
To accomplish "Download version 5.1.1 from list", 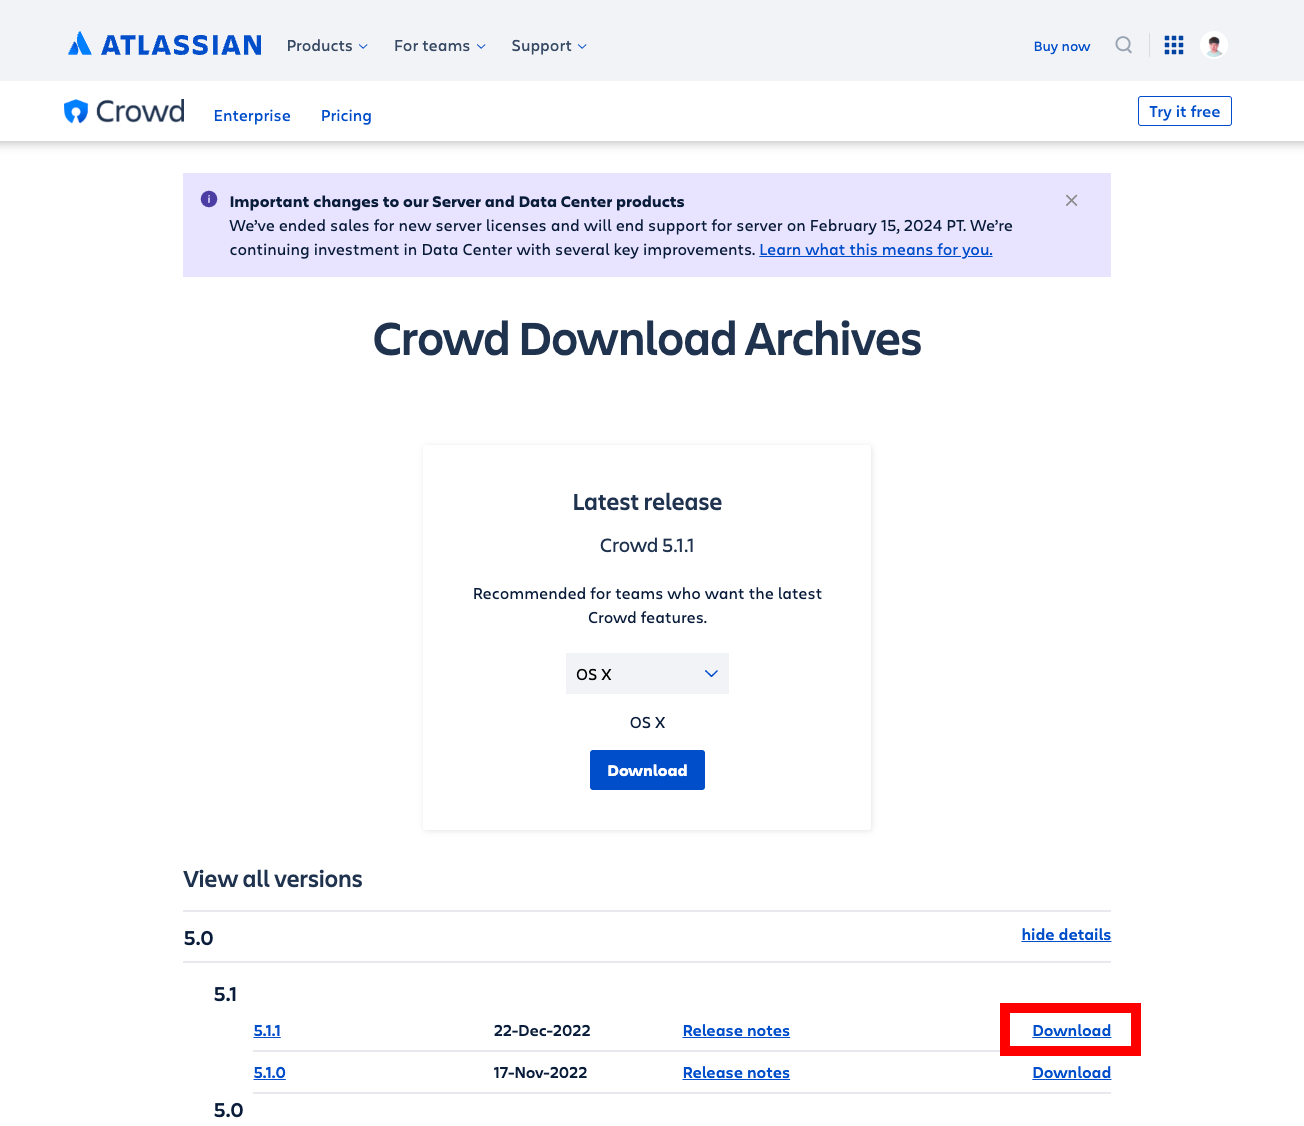I will point(1071,1030).
